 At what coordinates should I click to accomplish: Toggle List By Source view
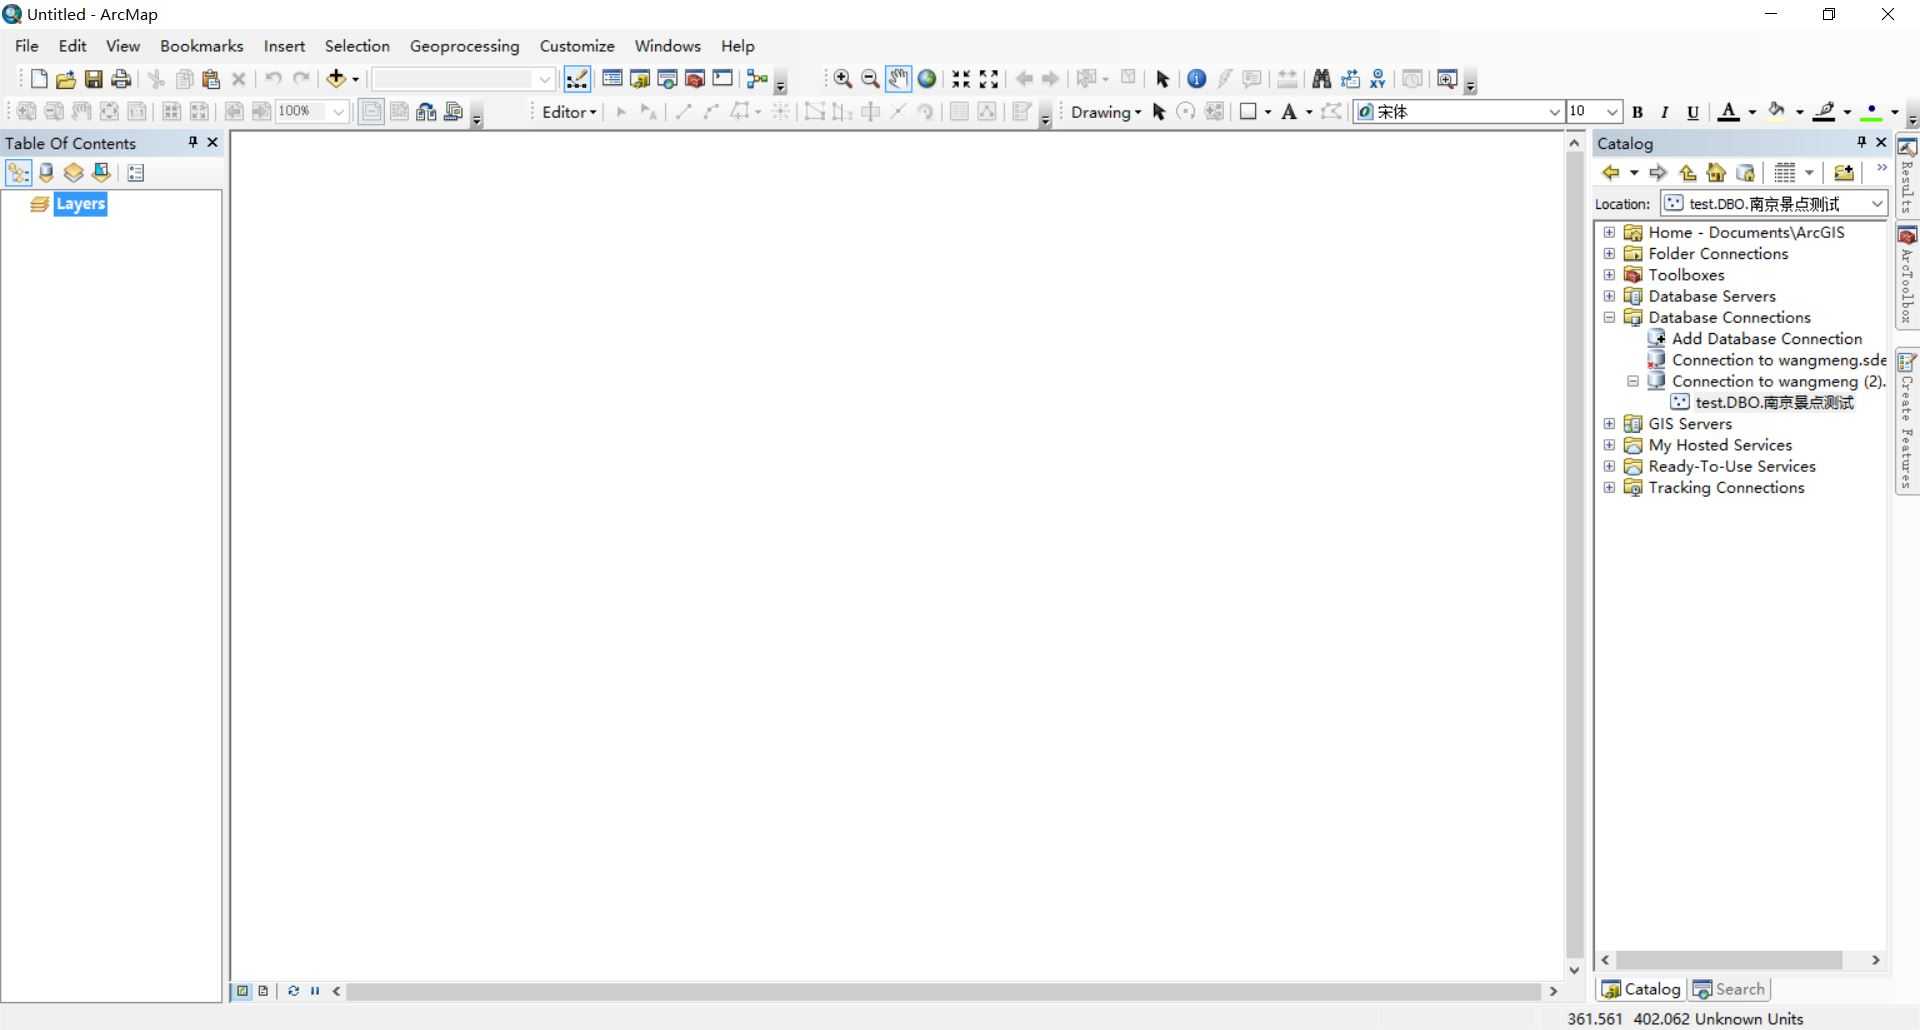pos(46,173)
